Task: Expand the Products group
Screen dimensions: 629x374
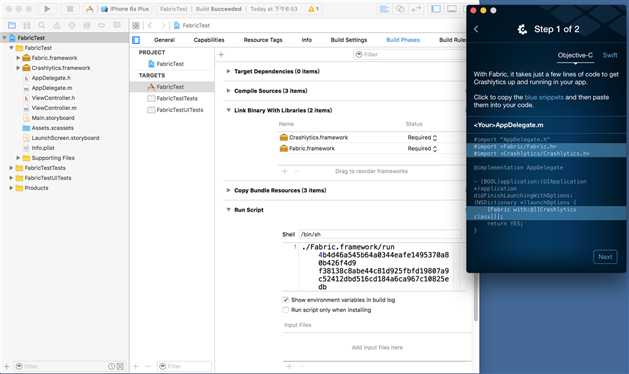Action: (x=11, y=188)
